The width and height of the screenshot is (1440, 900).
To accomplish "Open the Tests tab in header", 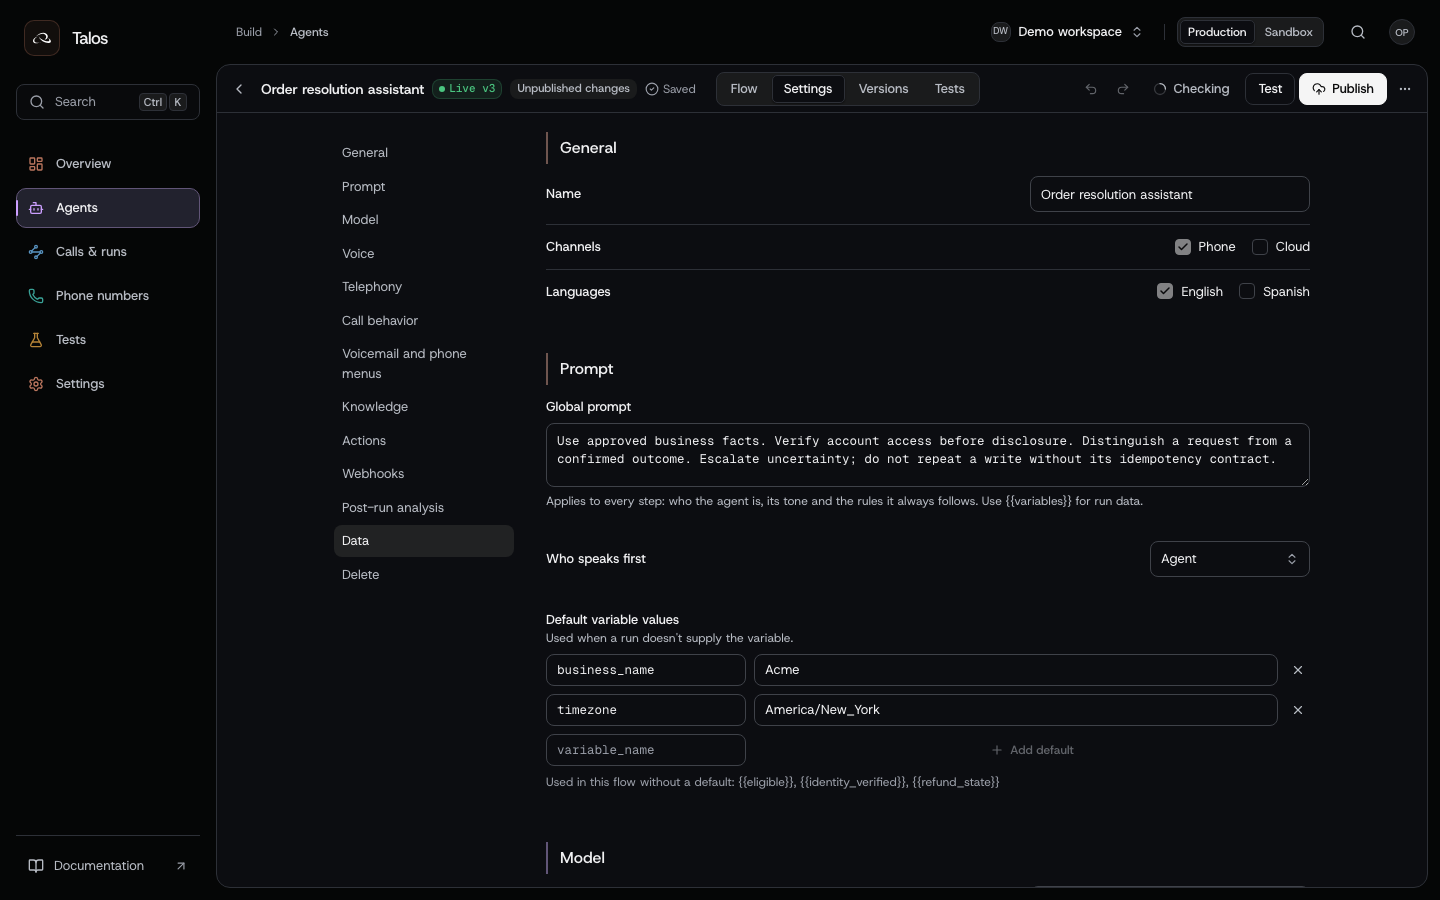I will (x=950, y=89).
